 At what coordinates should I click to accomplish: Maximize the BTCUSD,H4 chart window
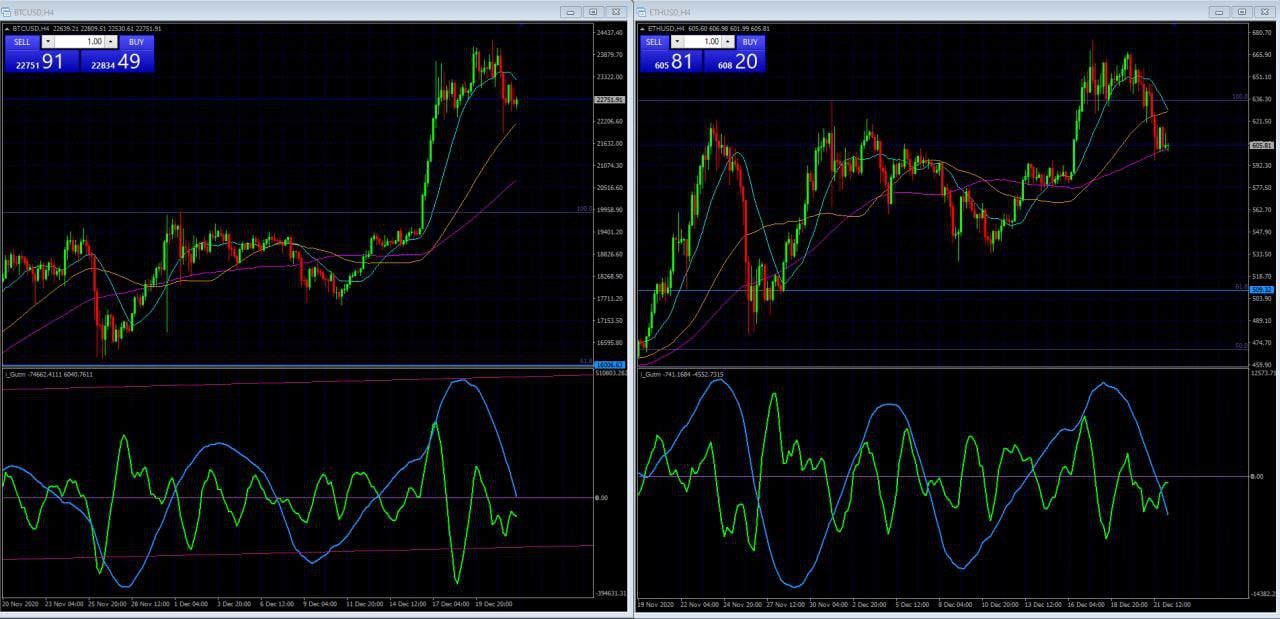[x=593, y=12]
